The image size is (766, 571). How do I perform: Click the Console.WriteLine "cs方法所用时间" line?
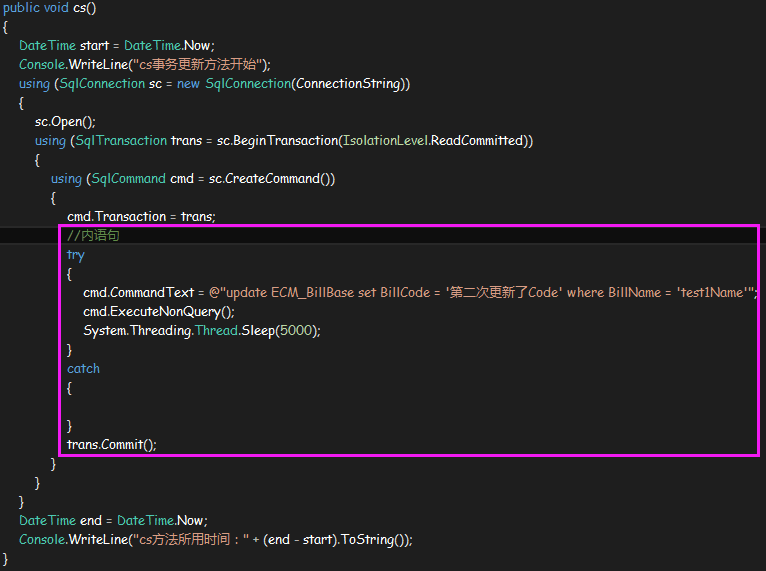(216, 540)
